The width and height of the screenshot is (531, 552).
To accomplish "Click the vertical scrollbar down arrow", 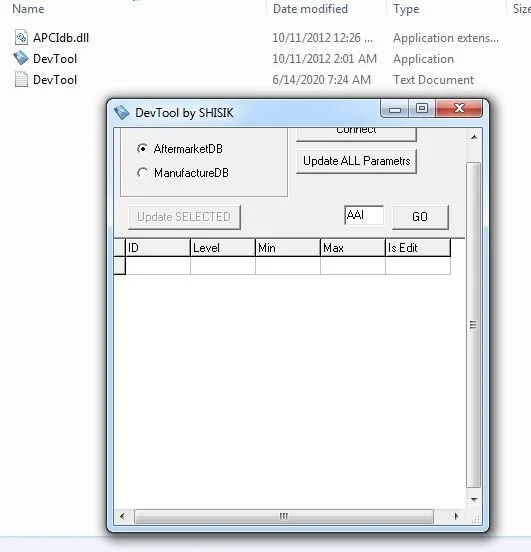I will (474, 500).
